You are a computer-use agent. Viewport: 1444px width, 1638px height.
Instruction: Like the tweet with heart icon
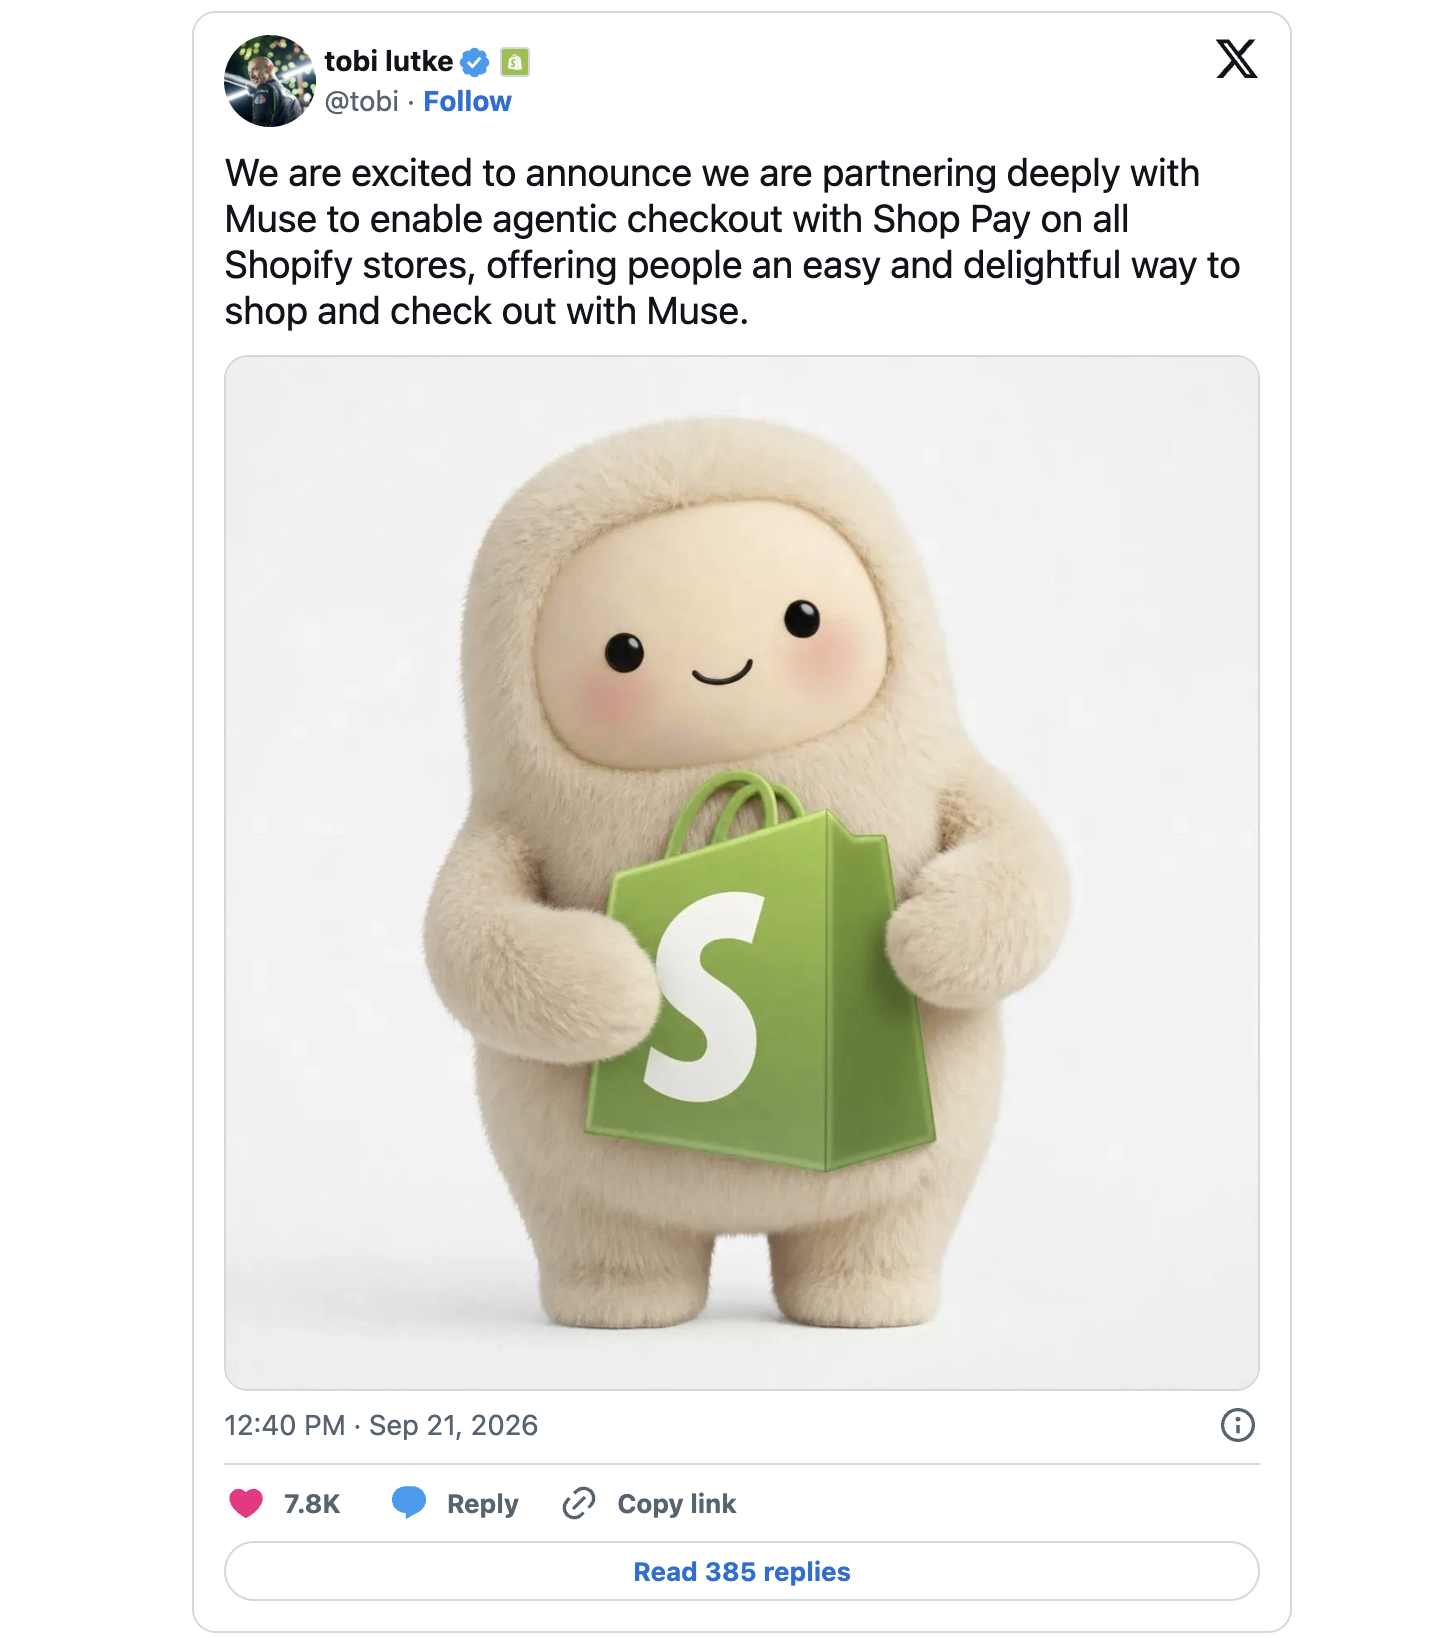[246, 1503]
